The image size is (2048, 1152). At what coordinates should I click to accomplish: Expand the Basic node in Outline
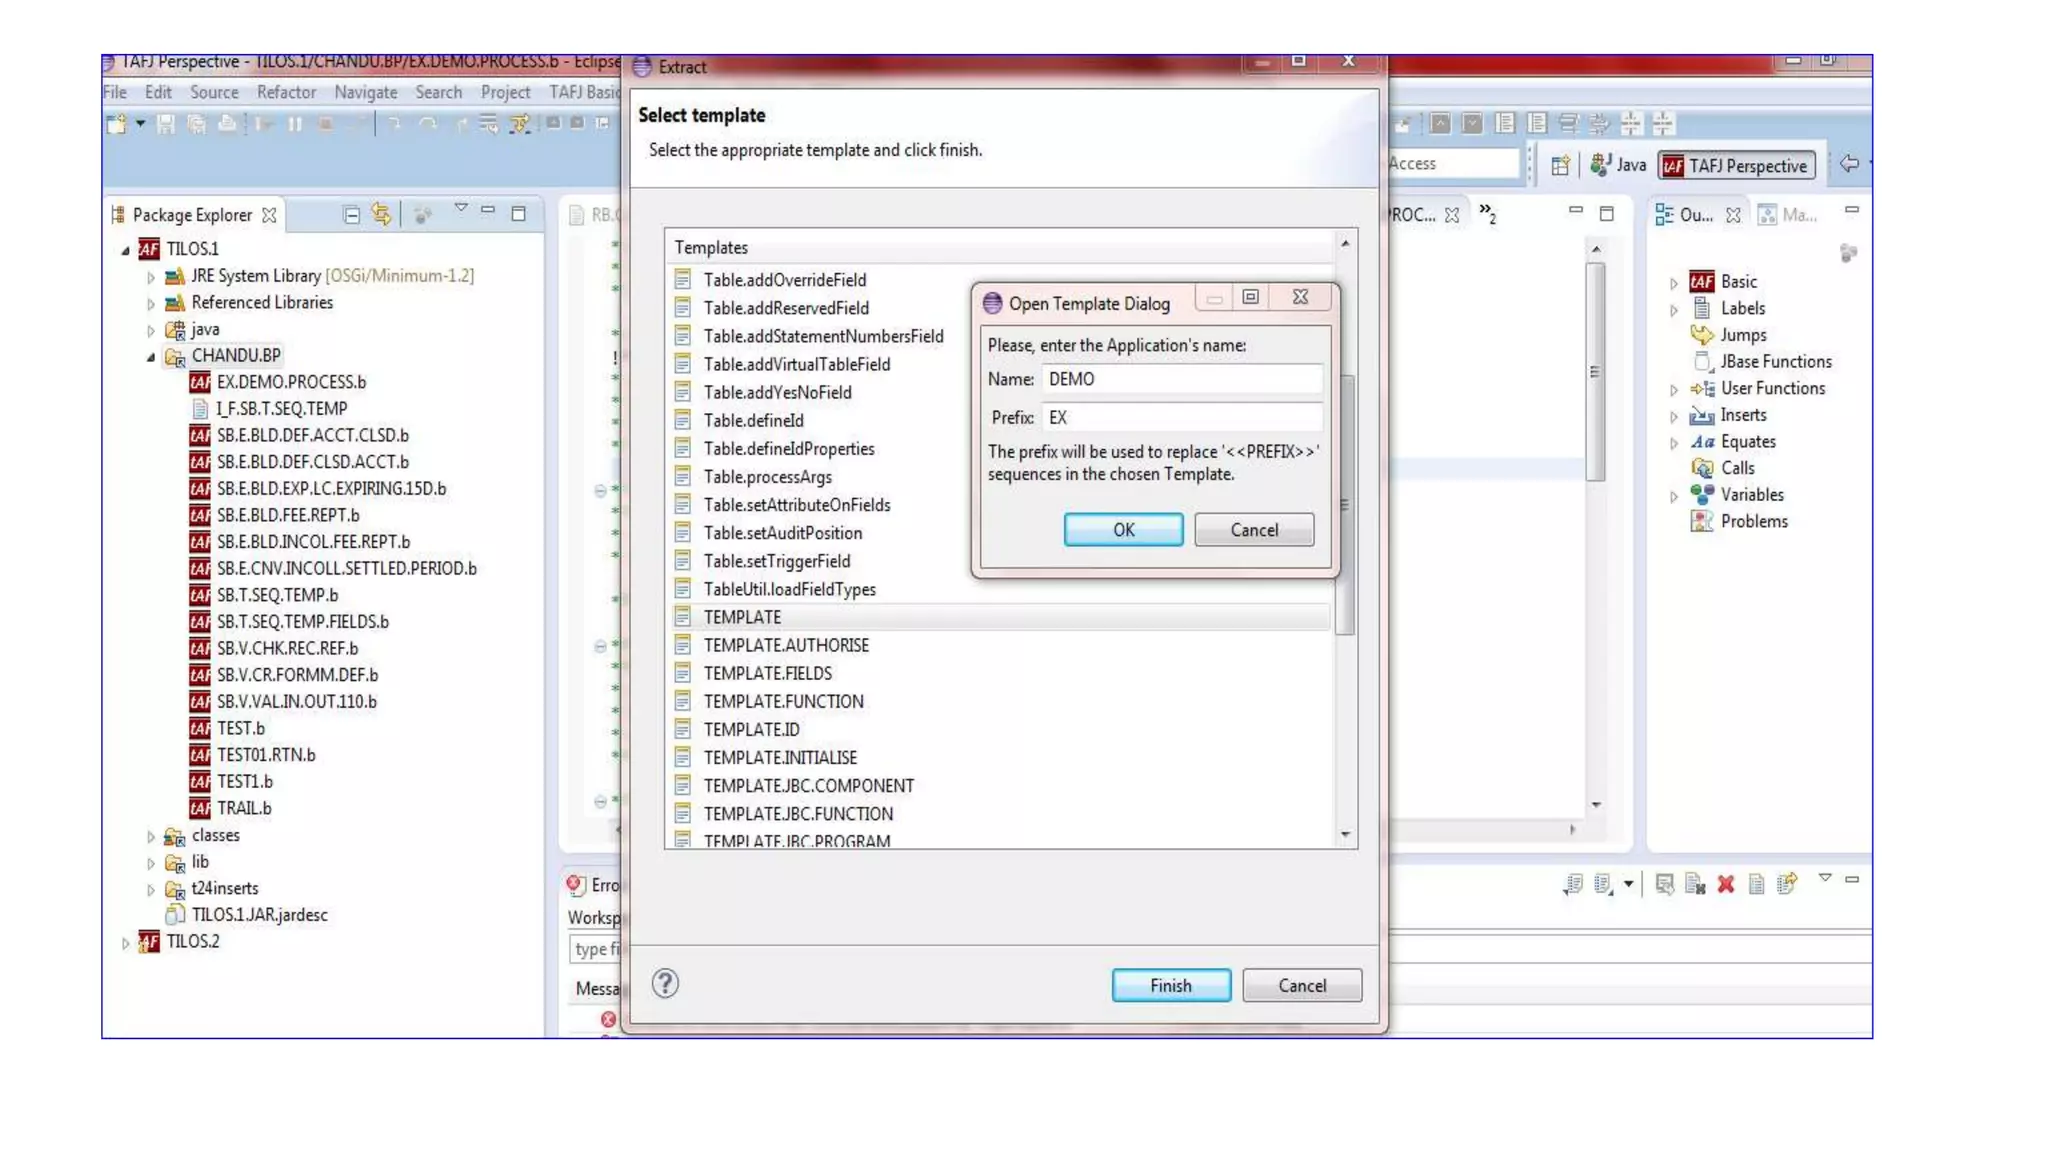pos(1674,283)
